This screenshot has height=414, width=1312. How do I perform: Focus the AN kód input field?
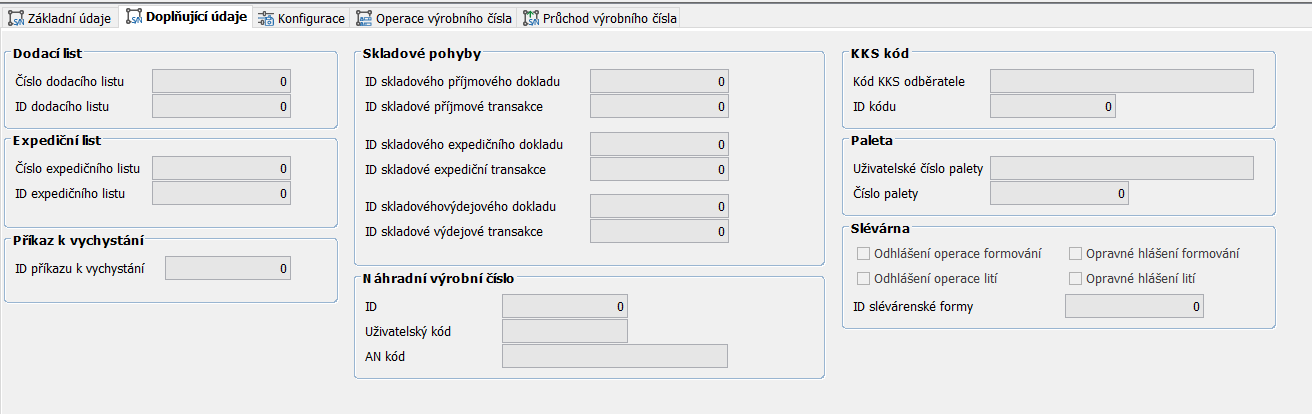click(614, 357)
